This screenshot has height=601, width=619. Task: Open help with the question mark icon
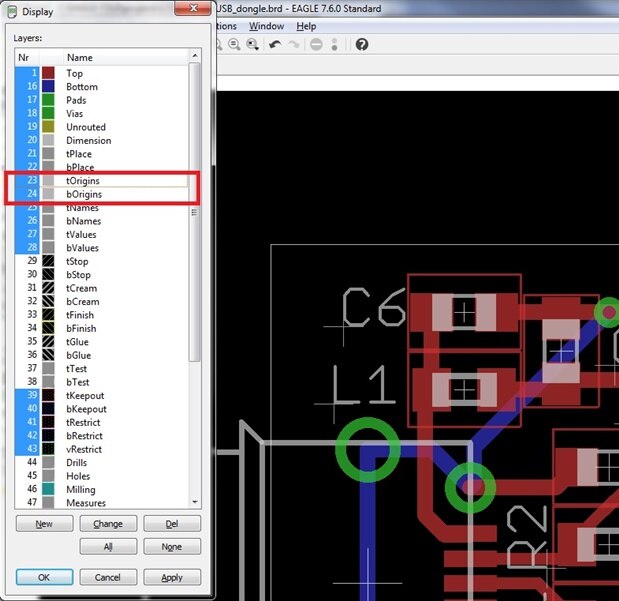pyautogui.click(x=362, y=45)
